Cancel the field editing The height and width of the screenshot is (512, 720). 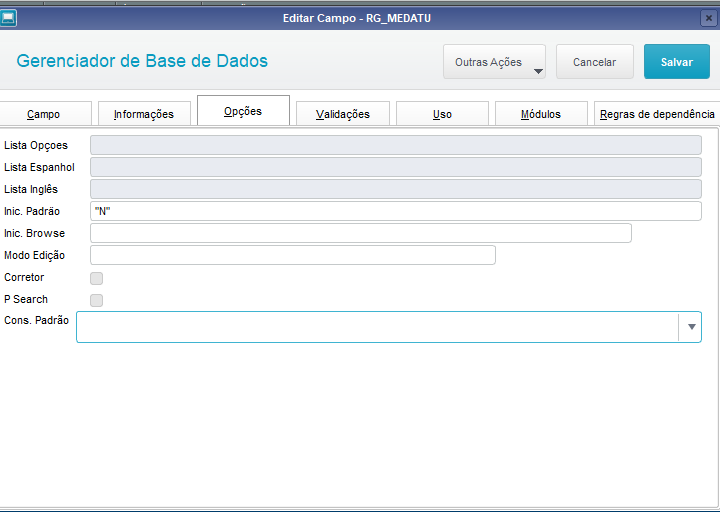[x=595, y=62]
